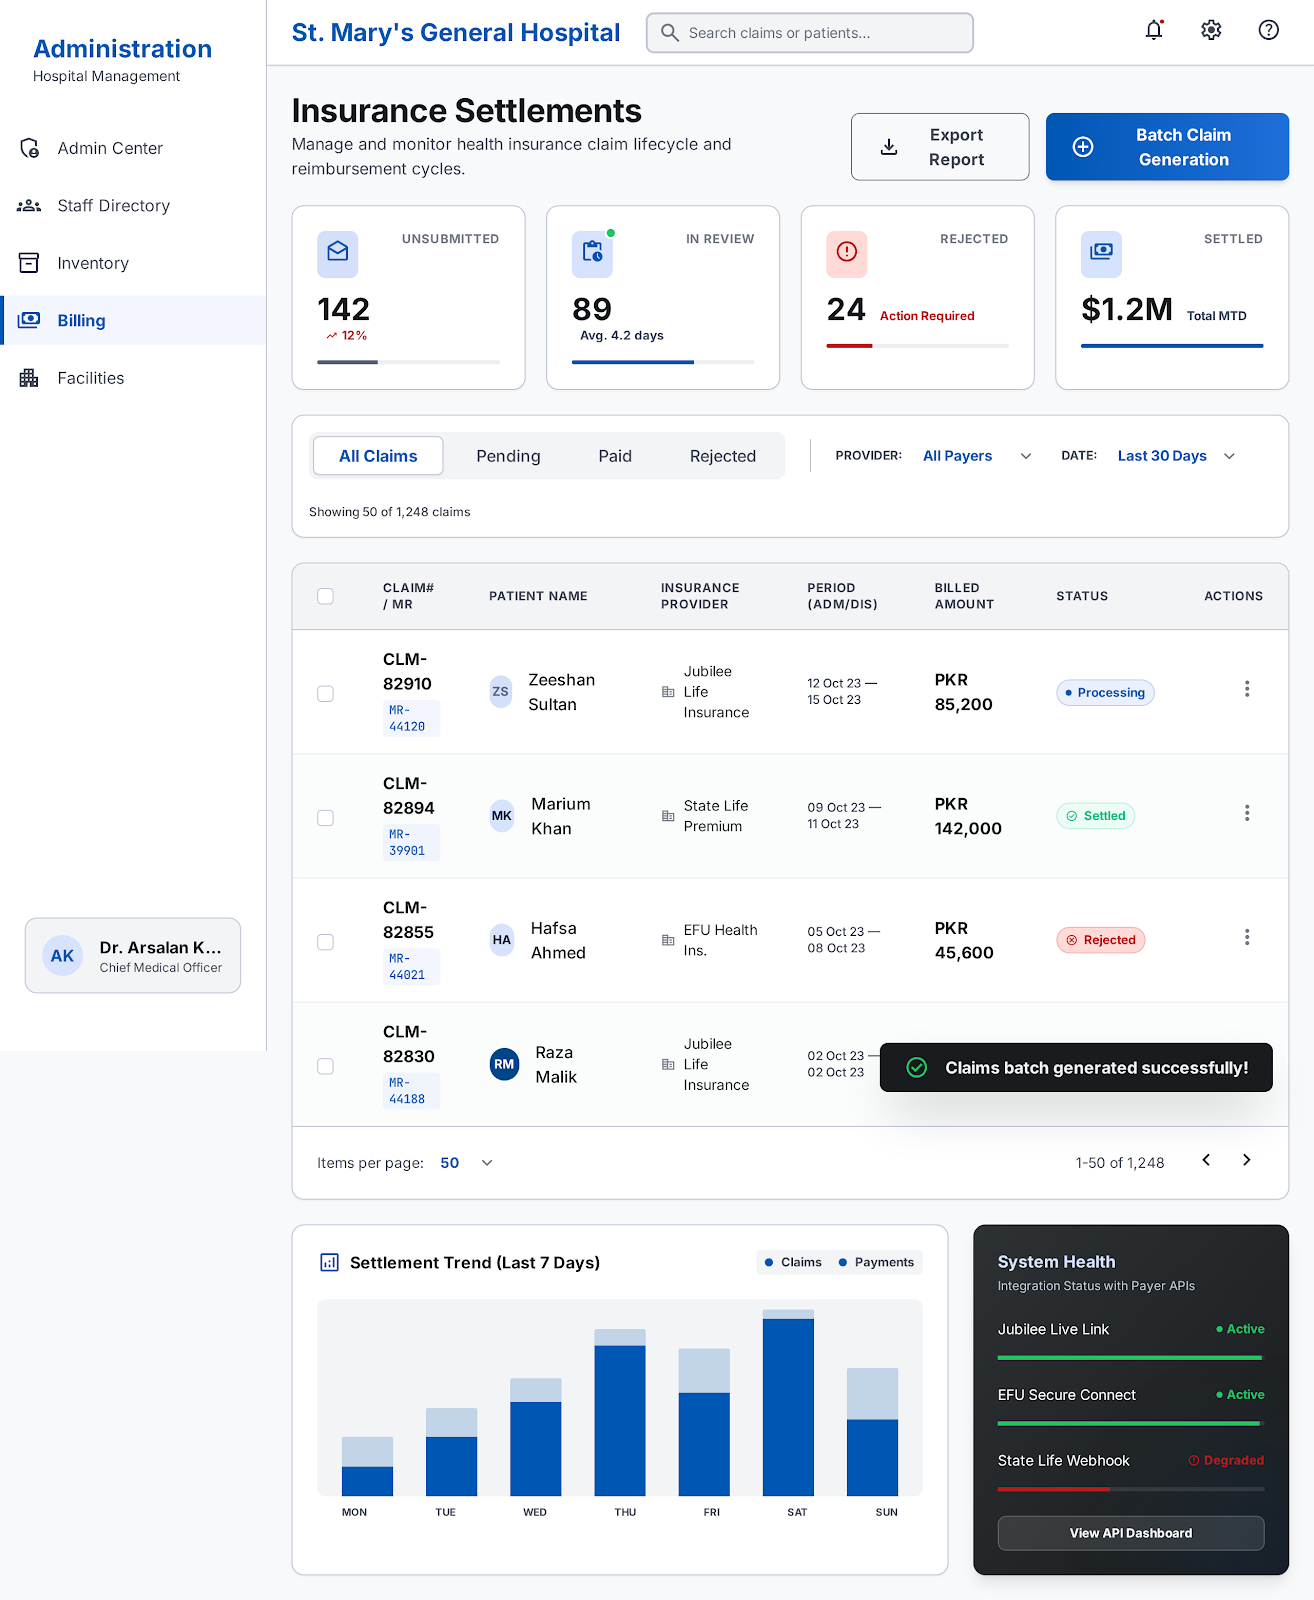
Task: Open Dr. Arsalan profile card
Action: click(133, 956)
